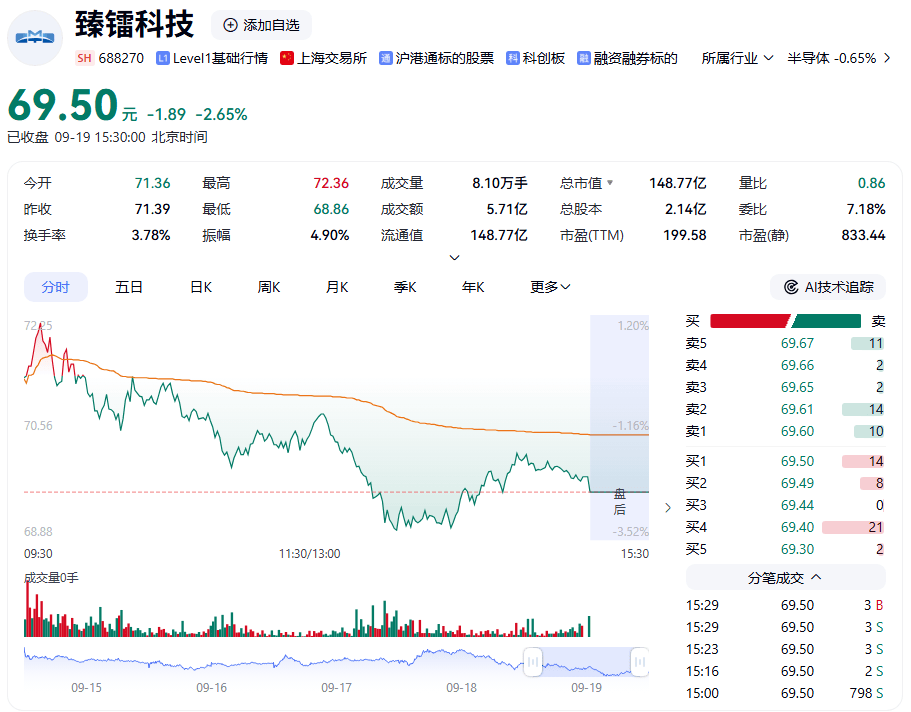Click the L1 badge beside Level1基础行情
This screenshot has width=911, height=712.
pyautogui.click(x=163, y=58)
